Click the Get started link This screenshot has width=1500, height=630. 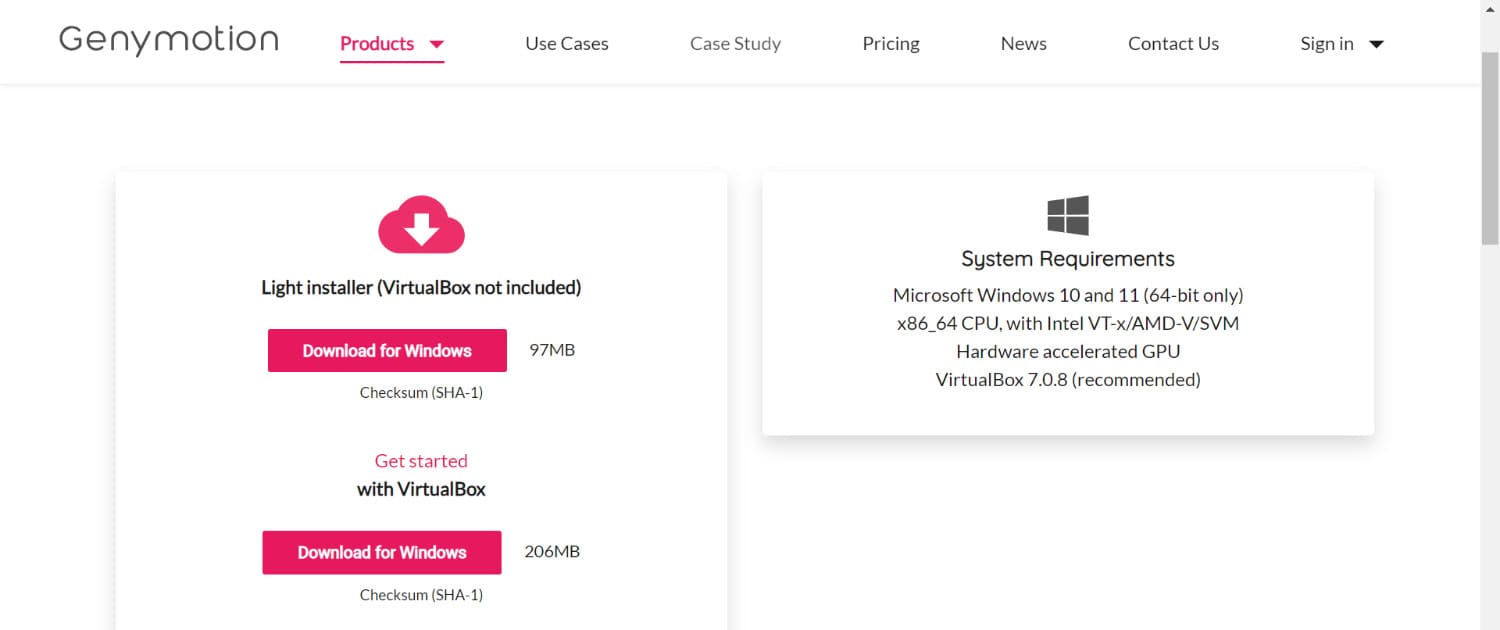(421, 461)
